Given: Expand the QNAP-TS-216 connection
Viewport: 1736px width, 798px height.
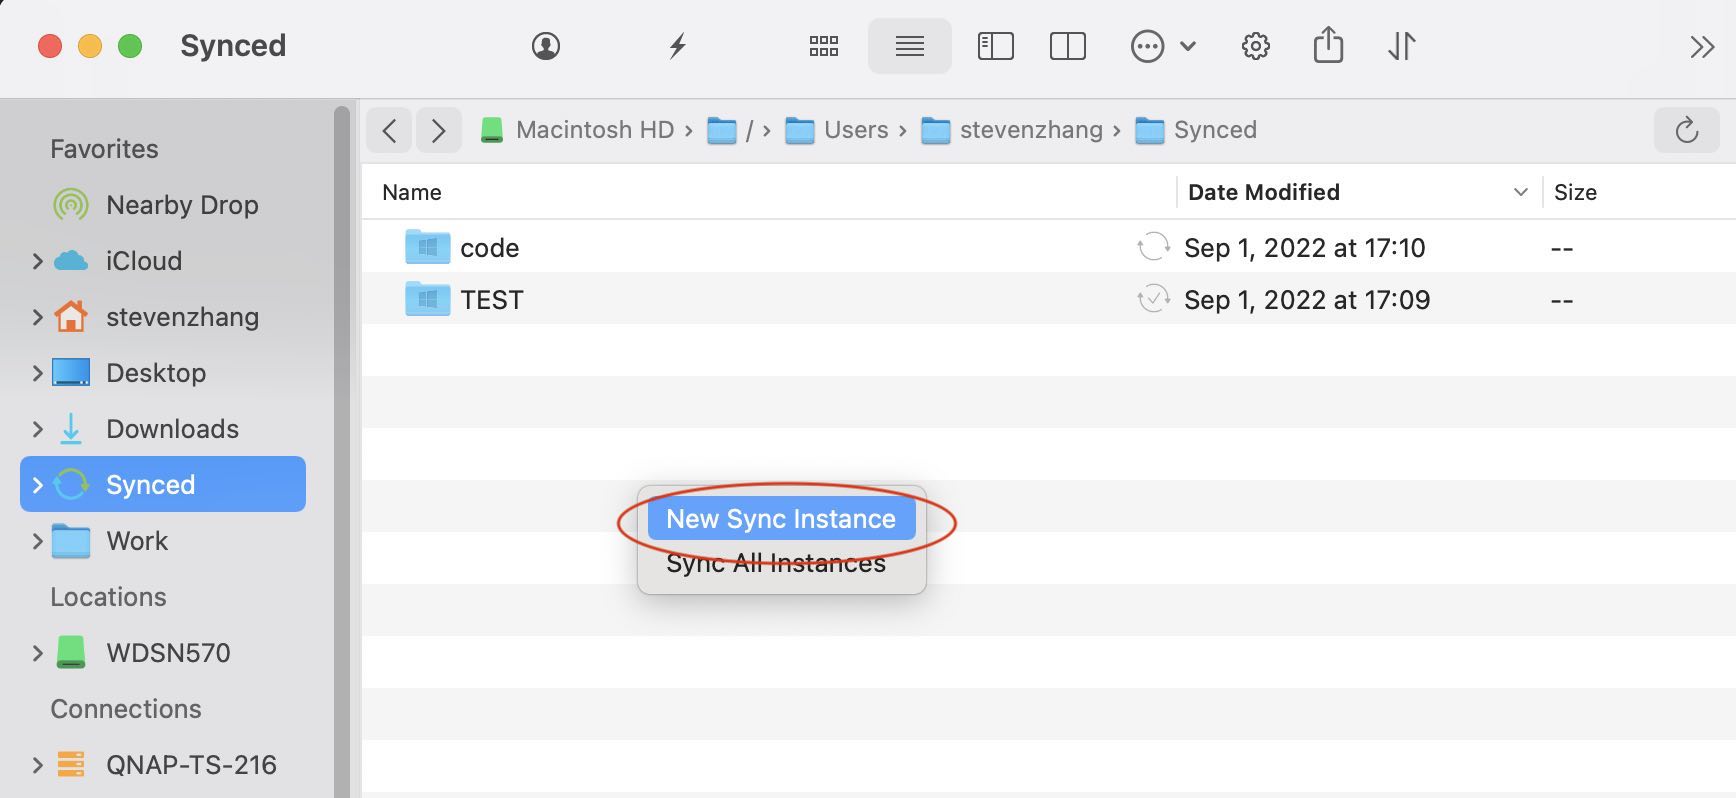Looking at the screenshot, I should pyautogui.click(x=38, y=765).
